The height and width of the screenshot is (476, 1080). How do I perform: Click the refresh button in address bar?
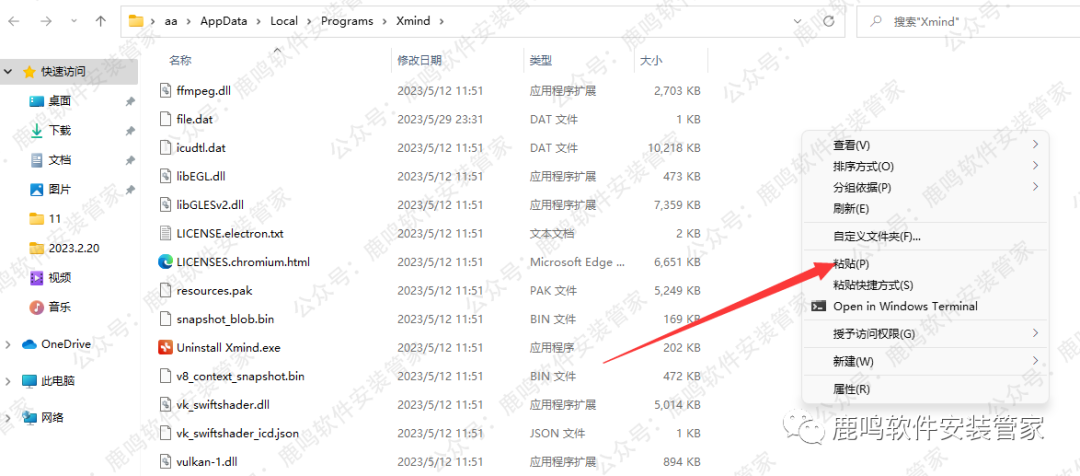(828, 20)
